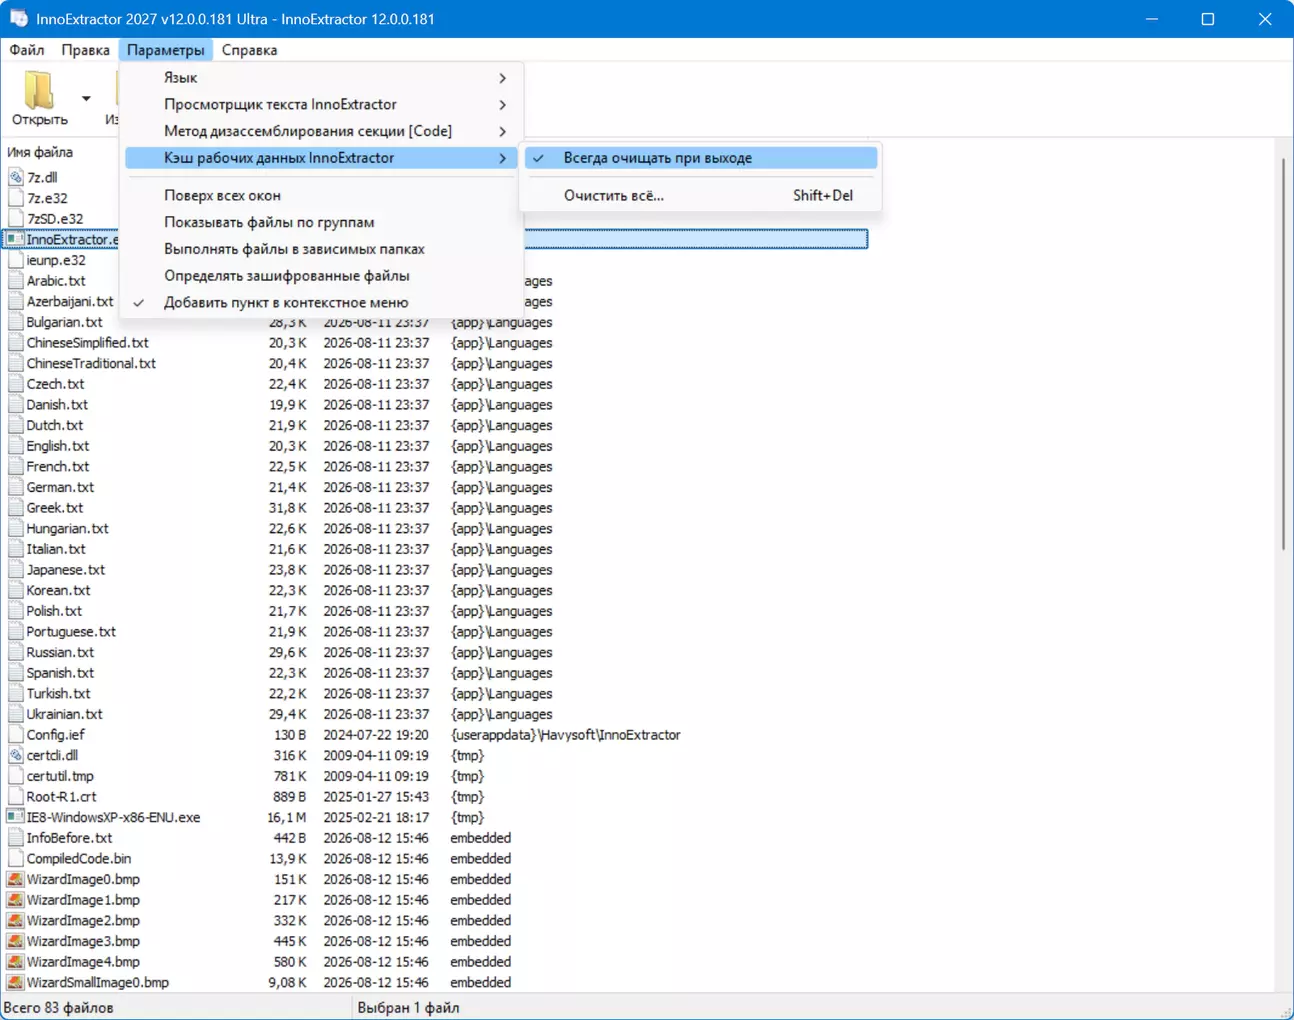Click the WizardImage4.bmp image icon
The width and height of the screenshot is (1294, 1020).
[x=15, y=962]
